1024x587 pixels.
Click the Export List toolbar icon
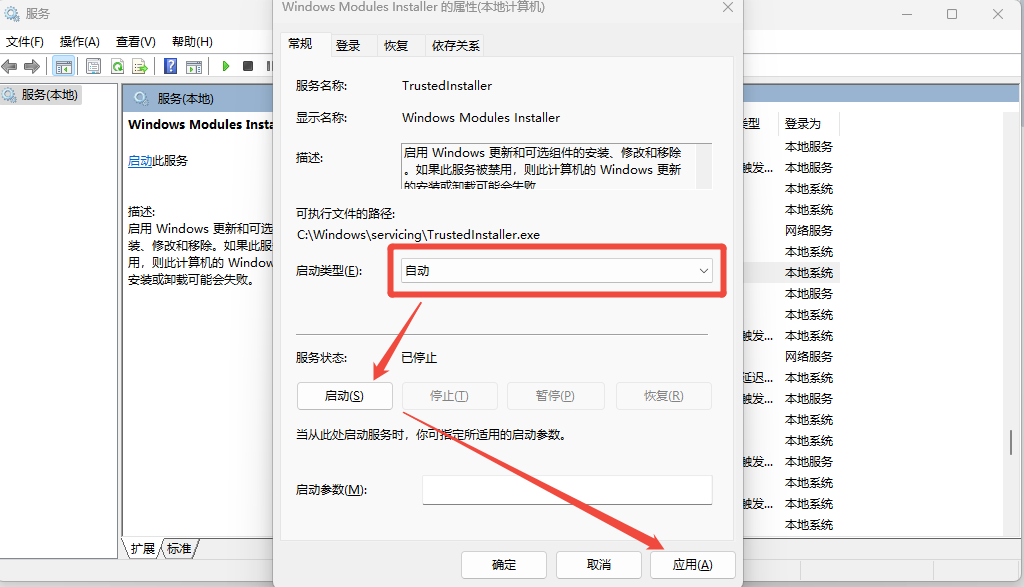pyautogui.click(x=140, y=66)
